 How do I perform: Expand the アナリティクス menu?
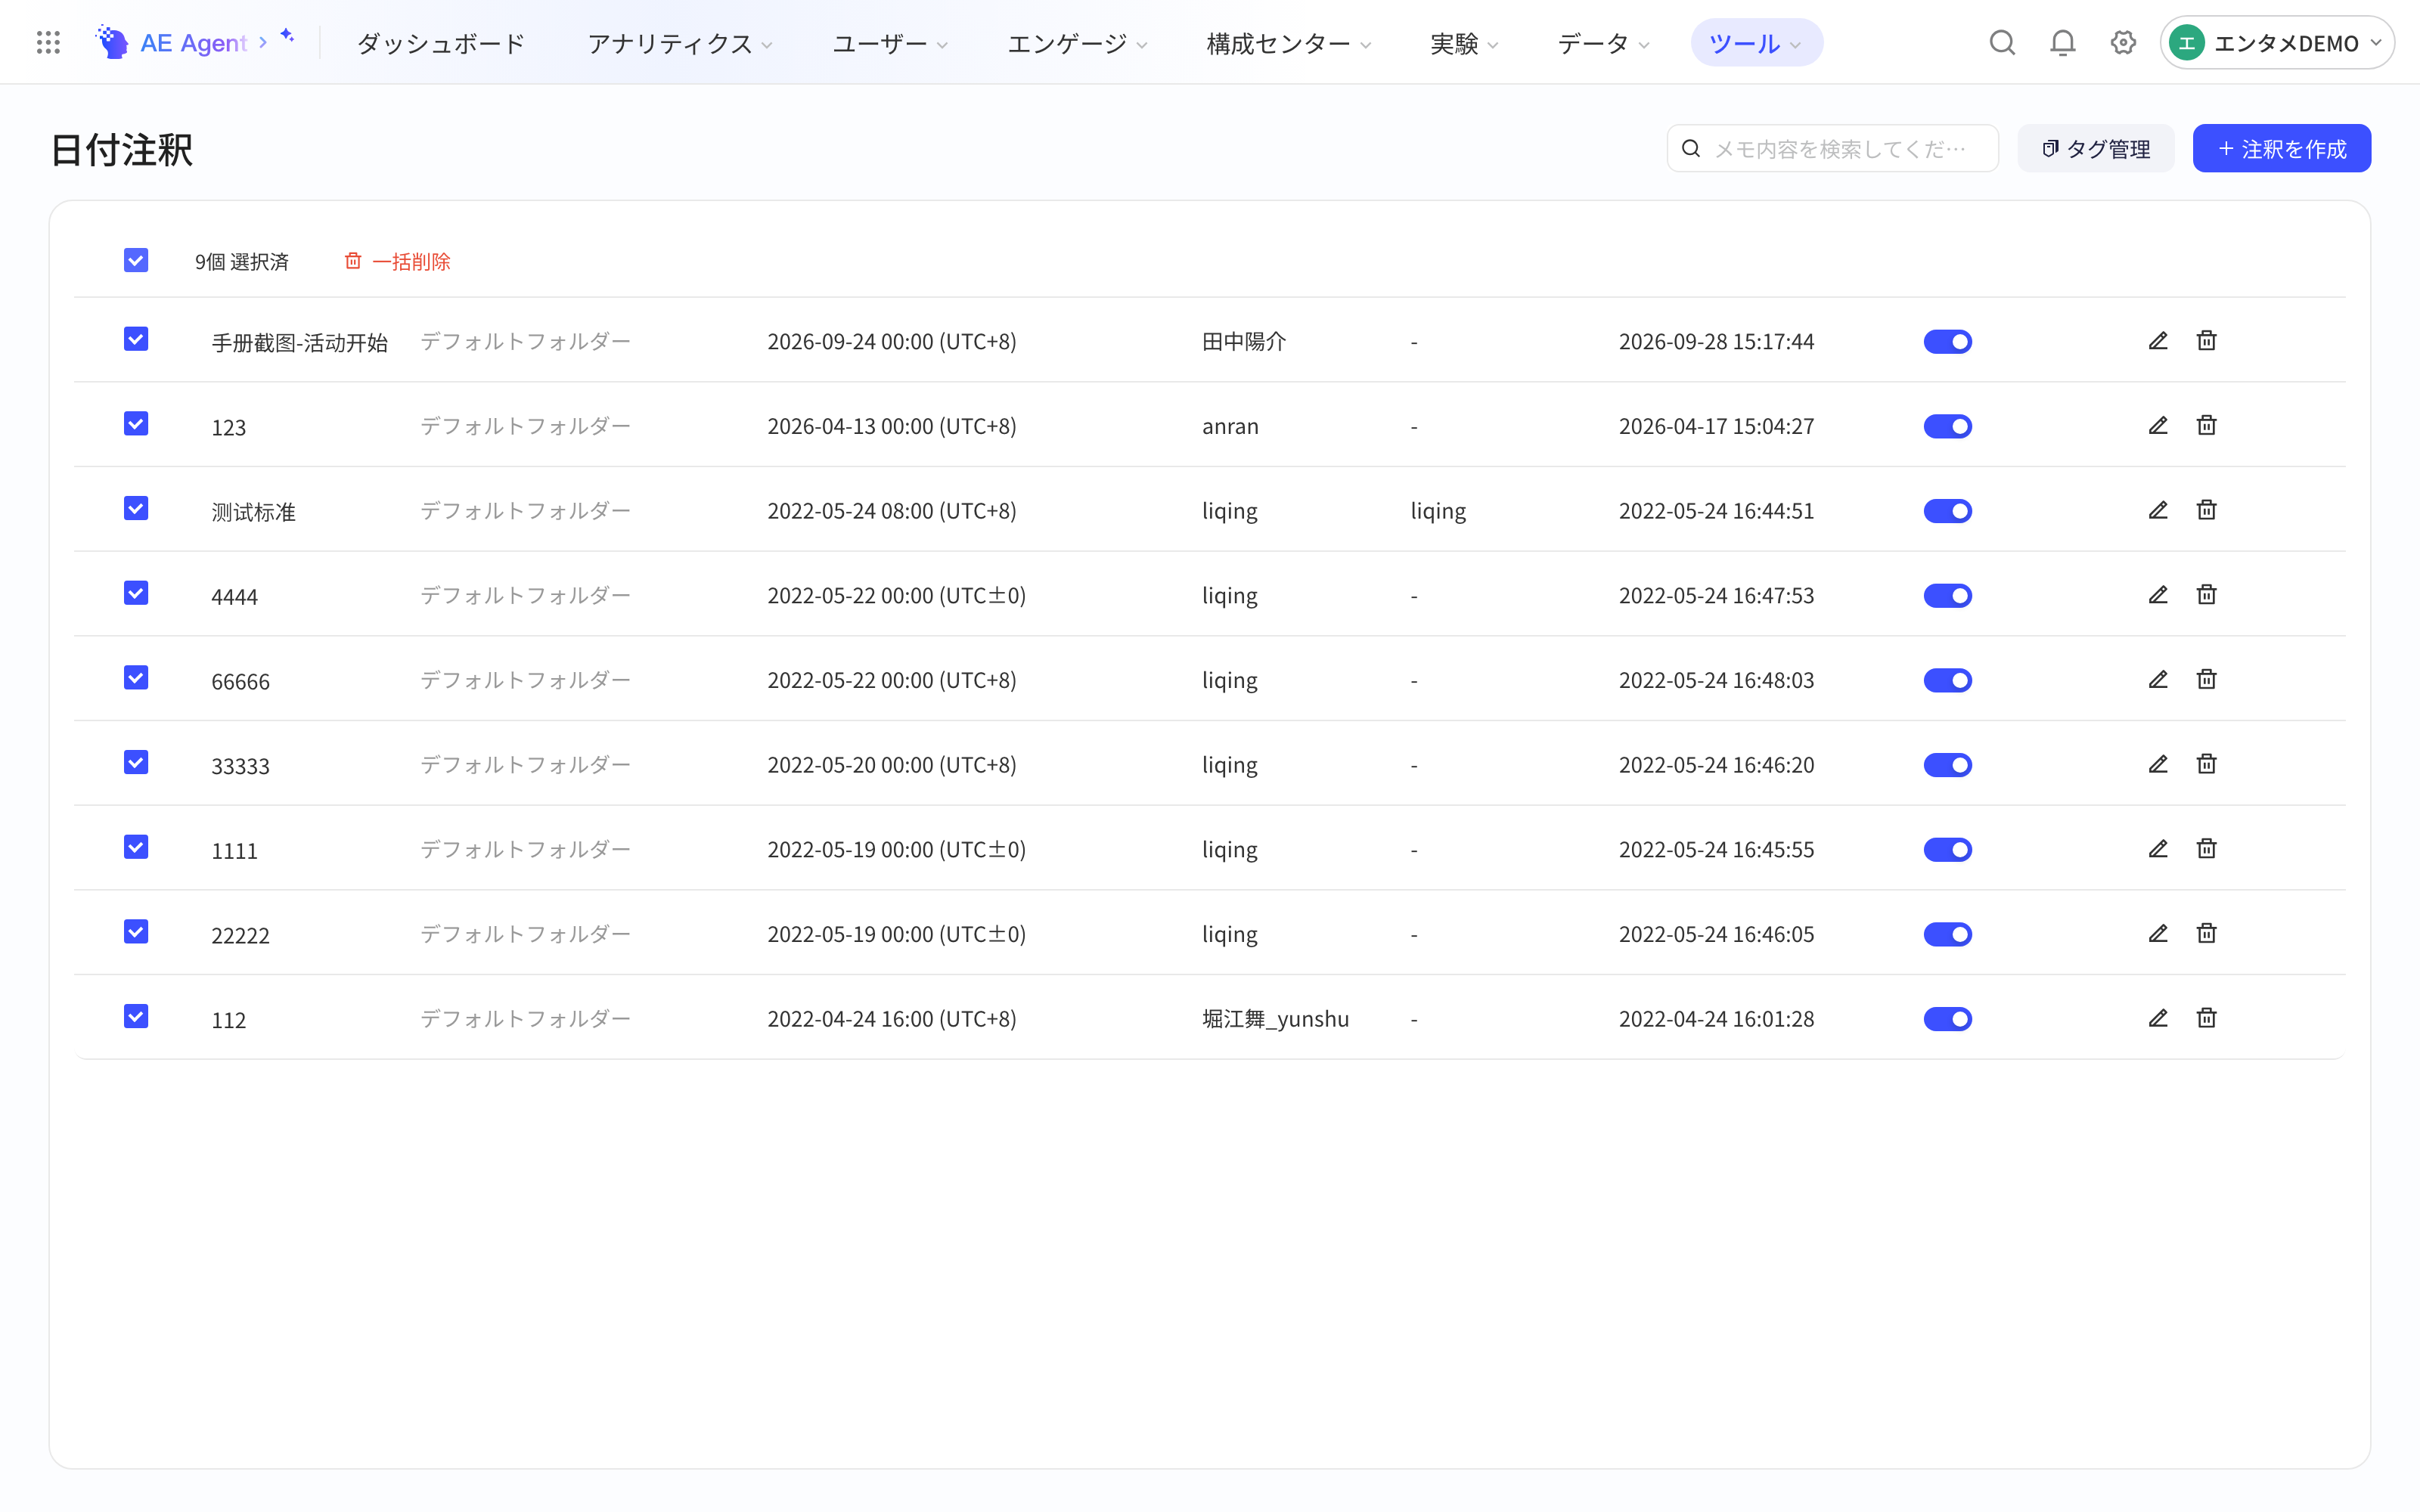(679, 43)
